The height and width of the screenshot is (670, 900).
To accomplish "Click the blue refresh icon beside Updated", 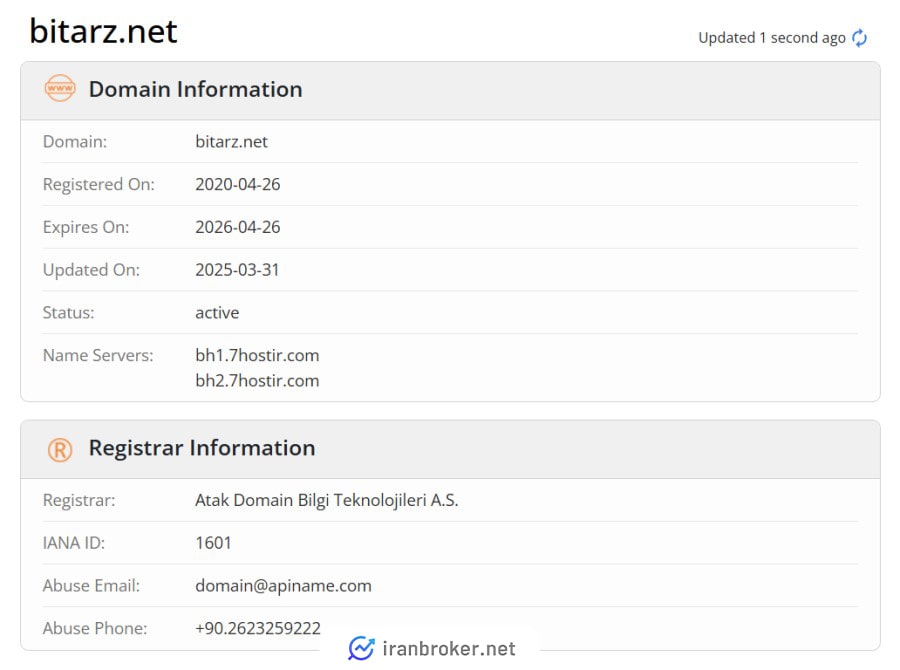I will click(859, 38).
